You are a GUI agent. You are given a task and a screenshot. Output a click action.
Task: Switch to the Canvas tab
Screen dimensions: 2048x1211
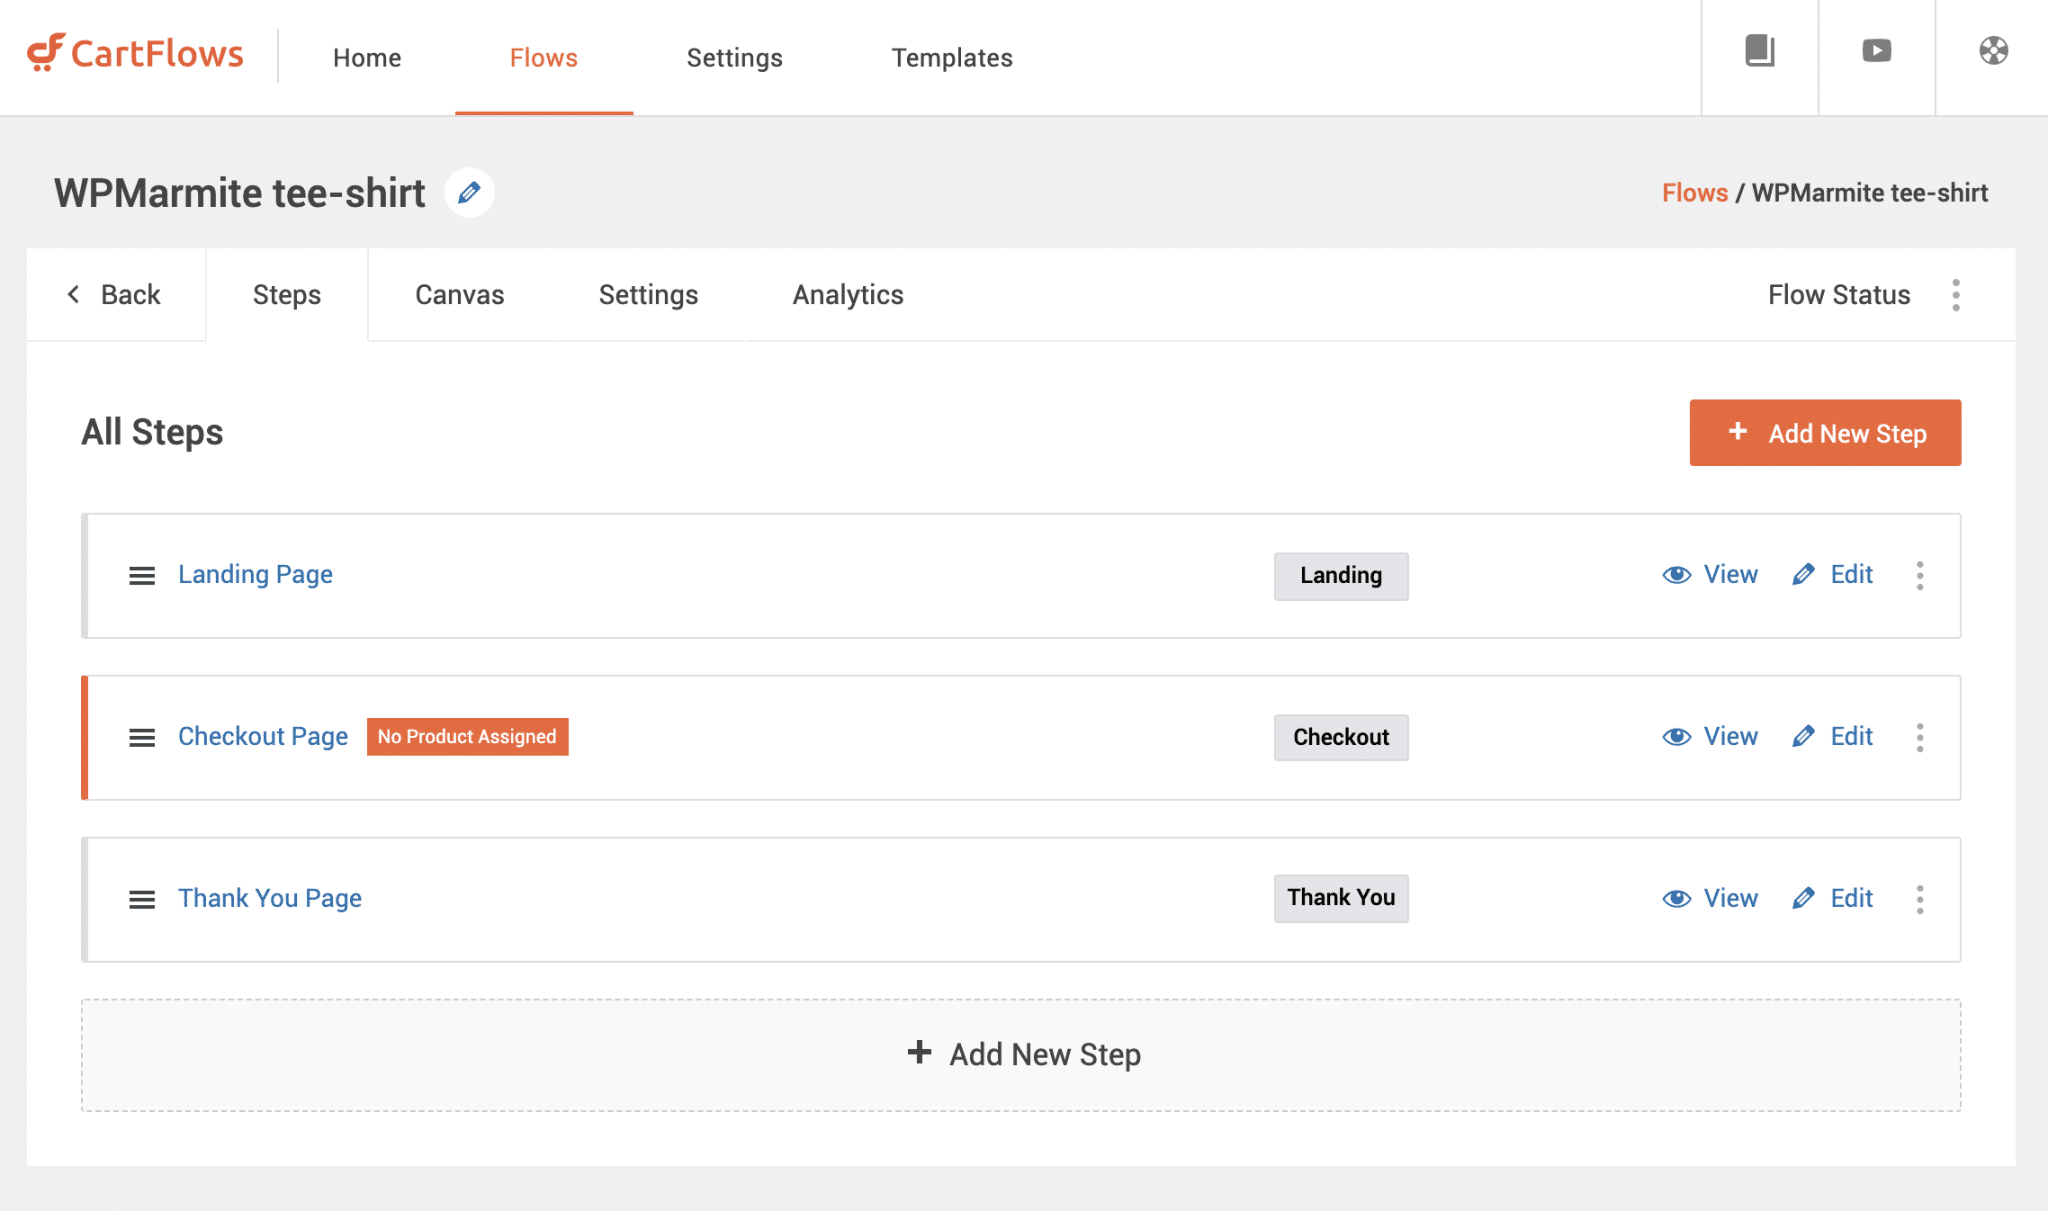click(x=460, y=295)
